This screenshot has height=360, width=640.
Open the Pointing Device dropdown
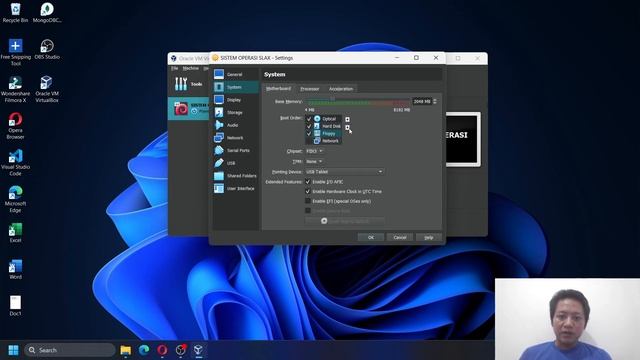click(x=344, y=172)
